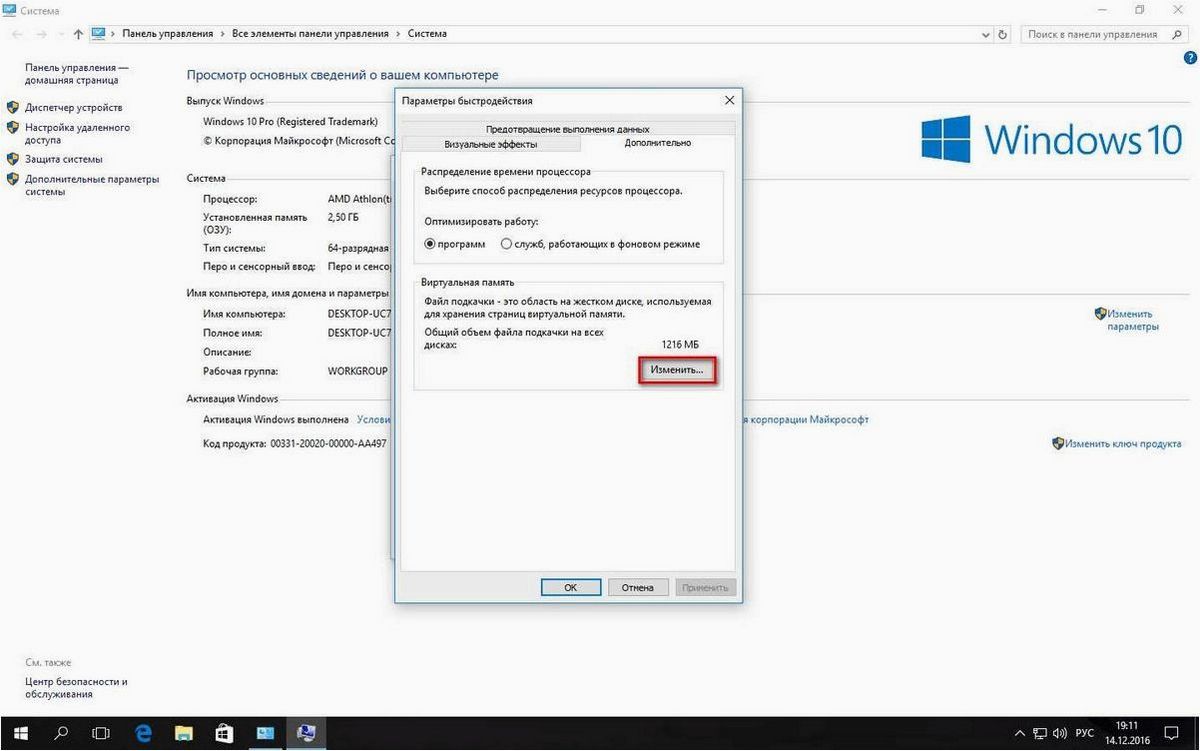Click Изменить ключ продукта link
The image size is (1200, 751).
(1124, 443)
